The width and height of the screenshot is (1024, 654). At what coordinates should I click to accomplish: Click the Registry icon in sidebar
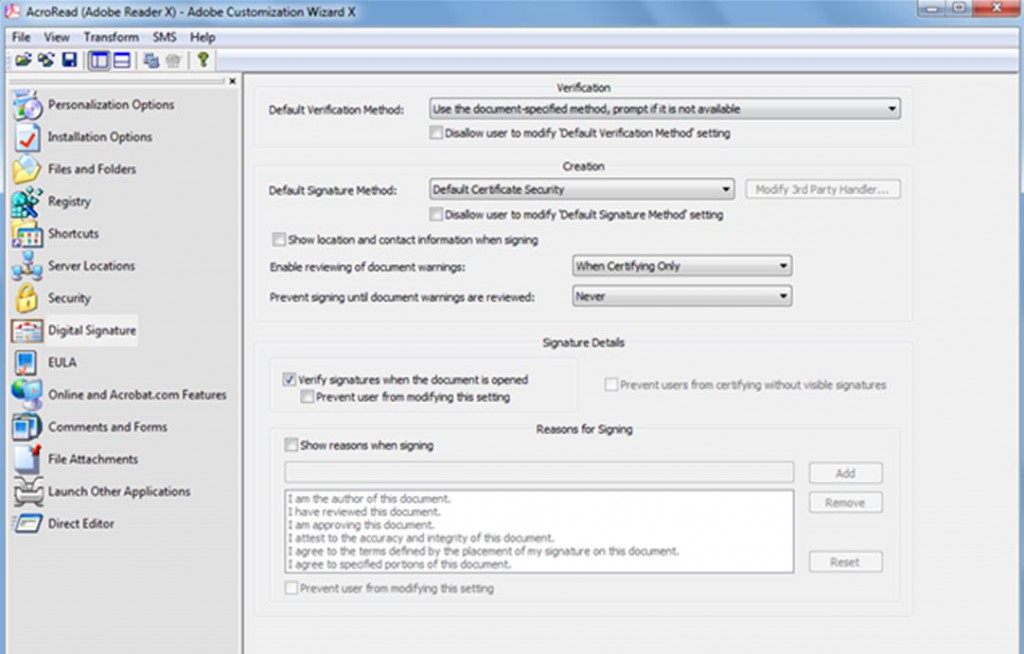tap(27, 202)
